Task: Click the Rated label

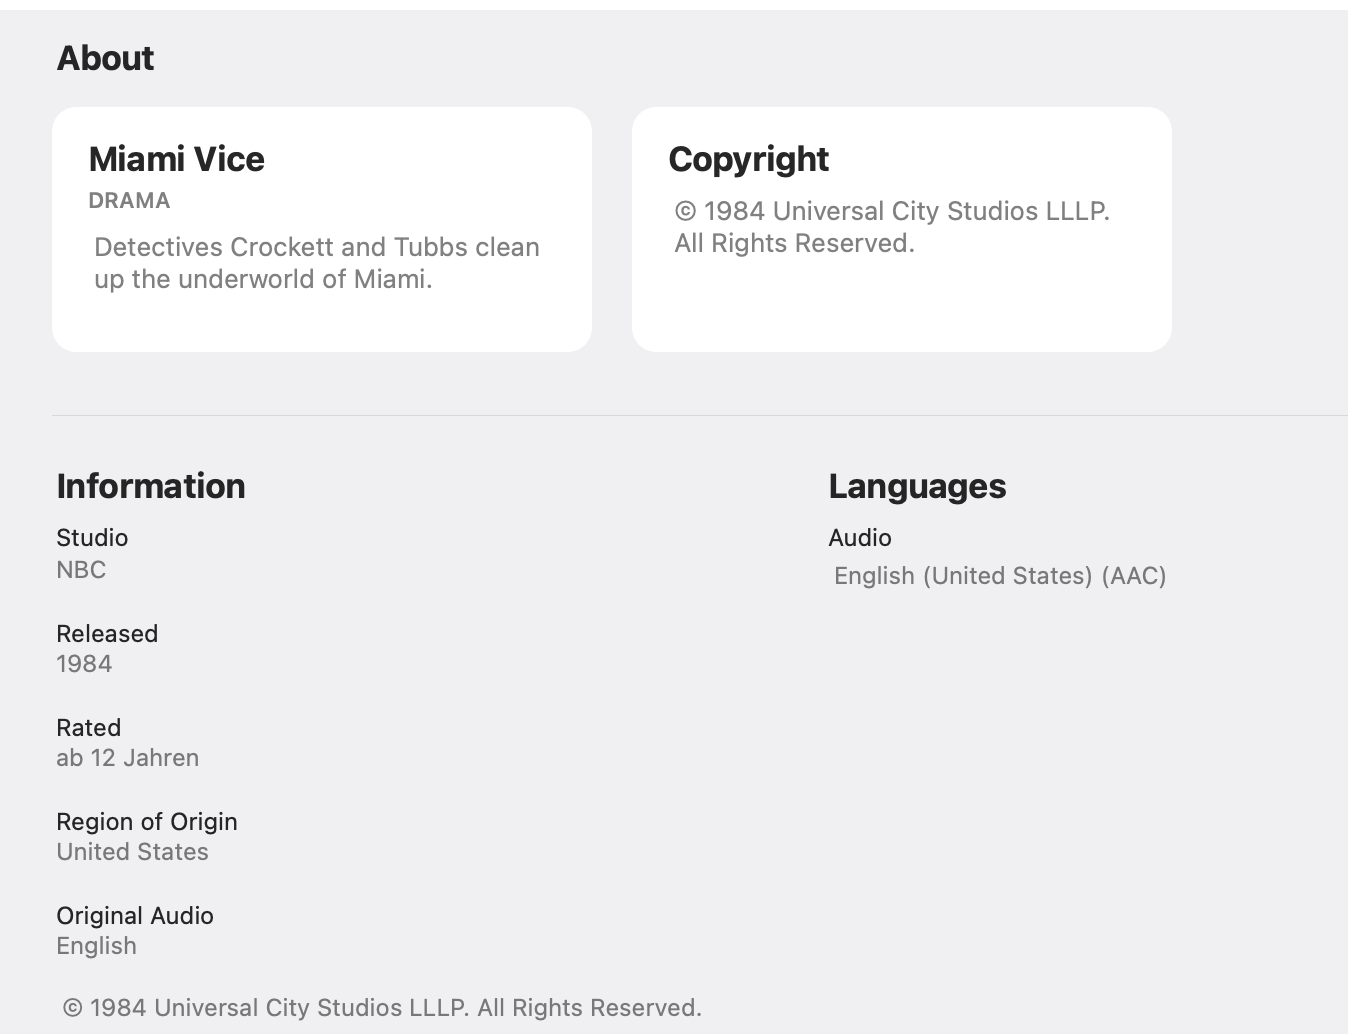Action: pyautogui.click(x=88, y=728)
